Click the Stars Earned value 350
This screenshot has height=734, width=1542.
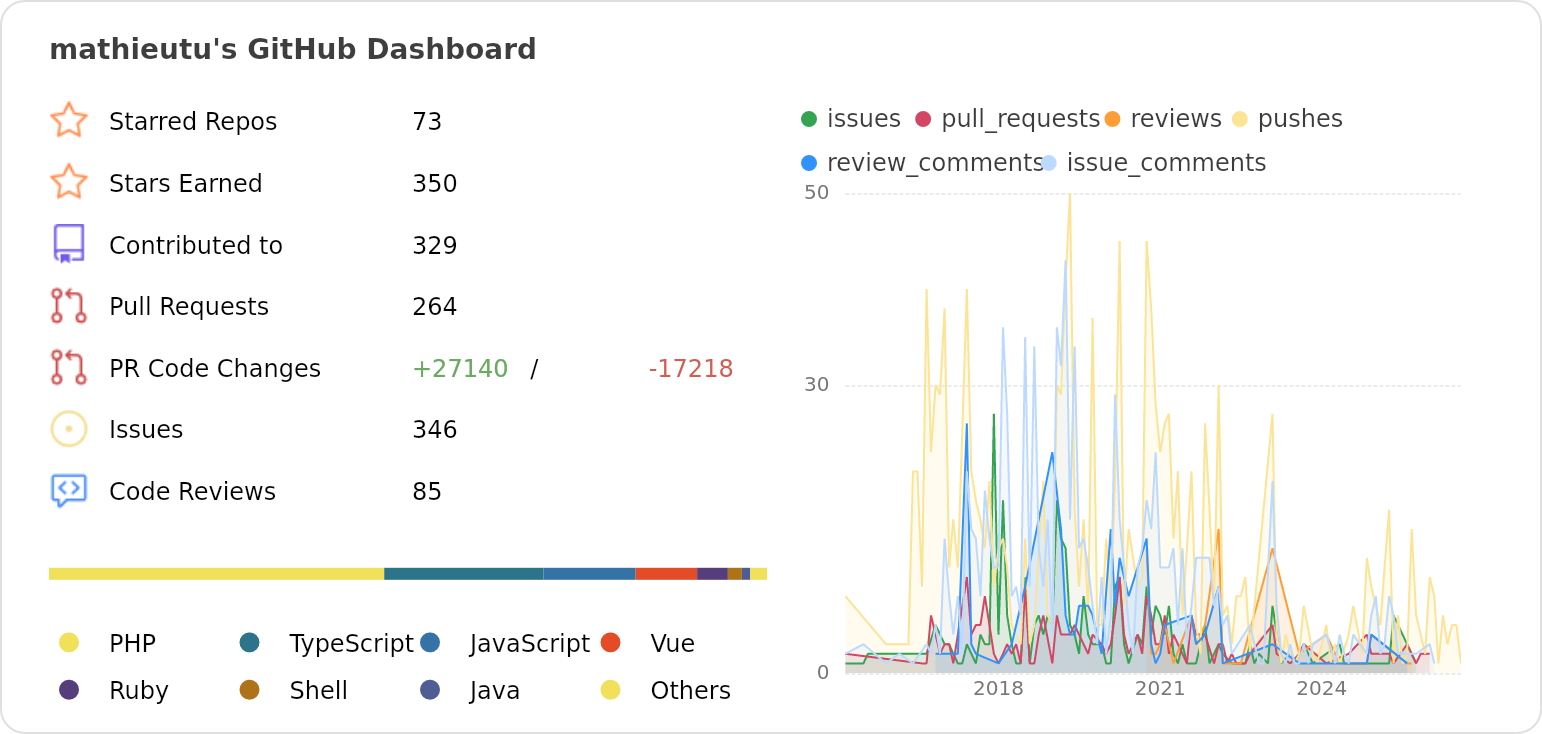[435, 184]
